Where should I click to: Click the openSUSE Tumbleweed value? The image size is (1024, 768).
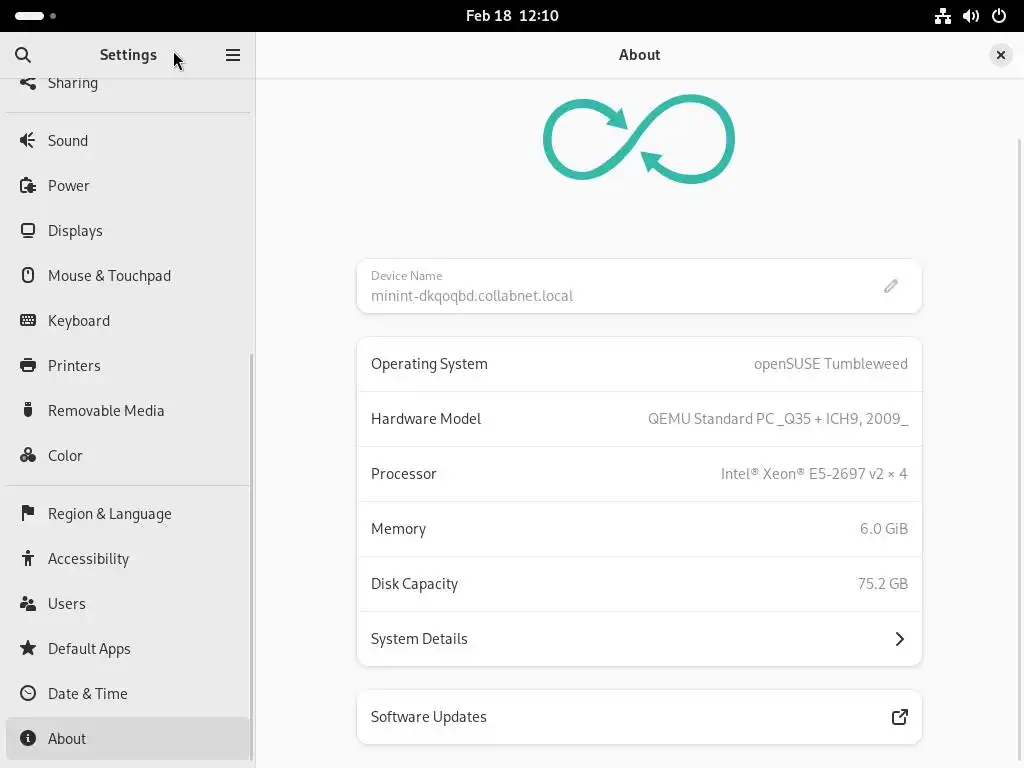(x=831, y=364)
